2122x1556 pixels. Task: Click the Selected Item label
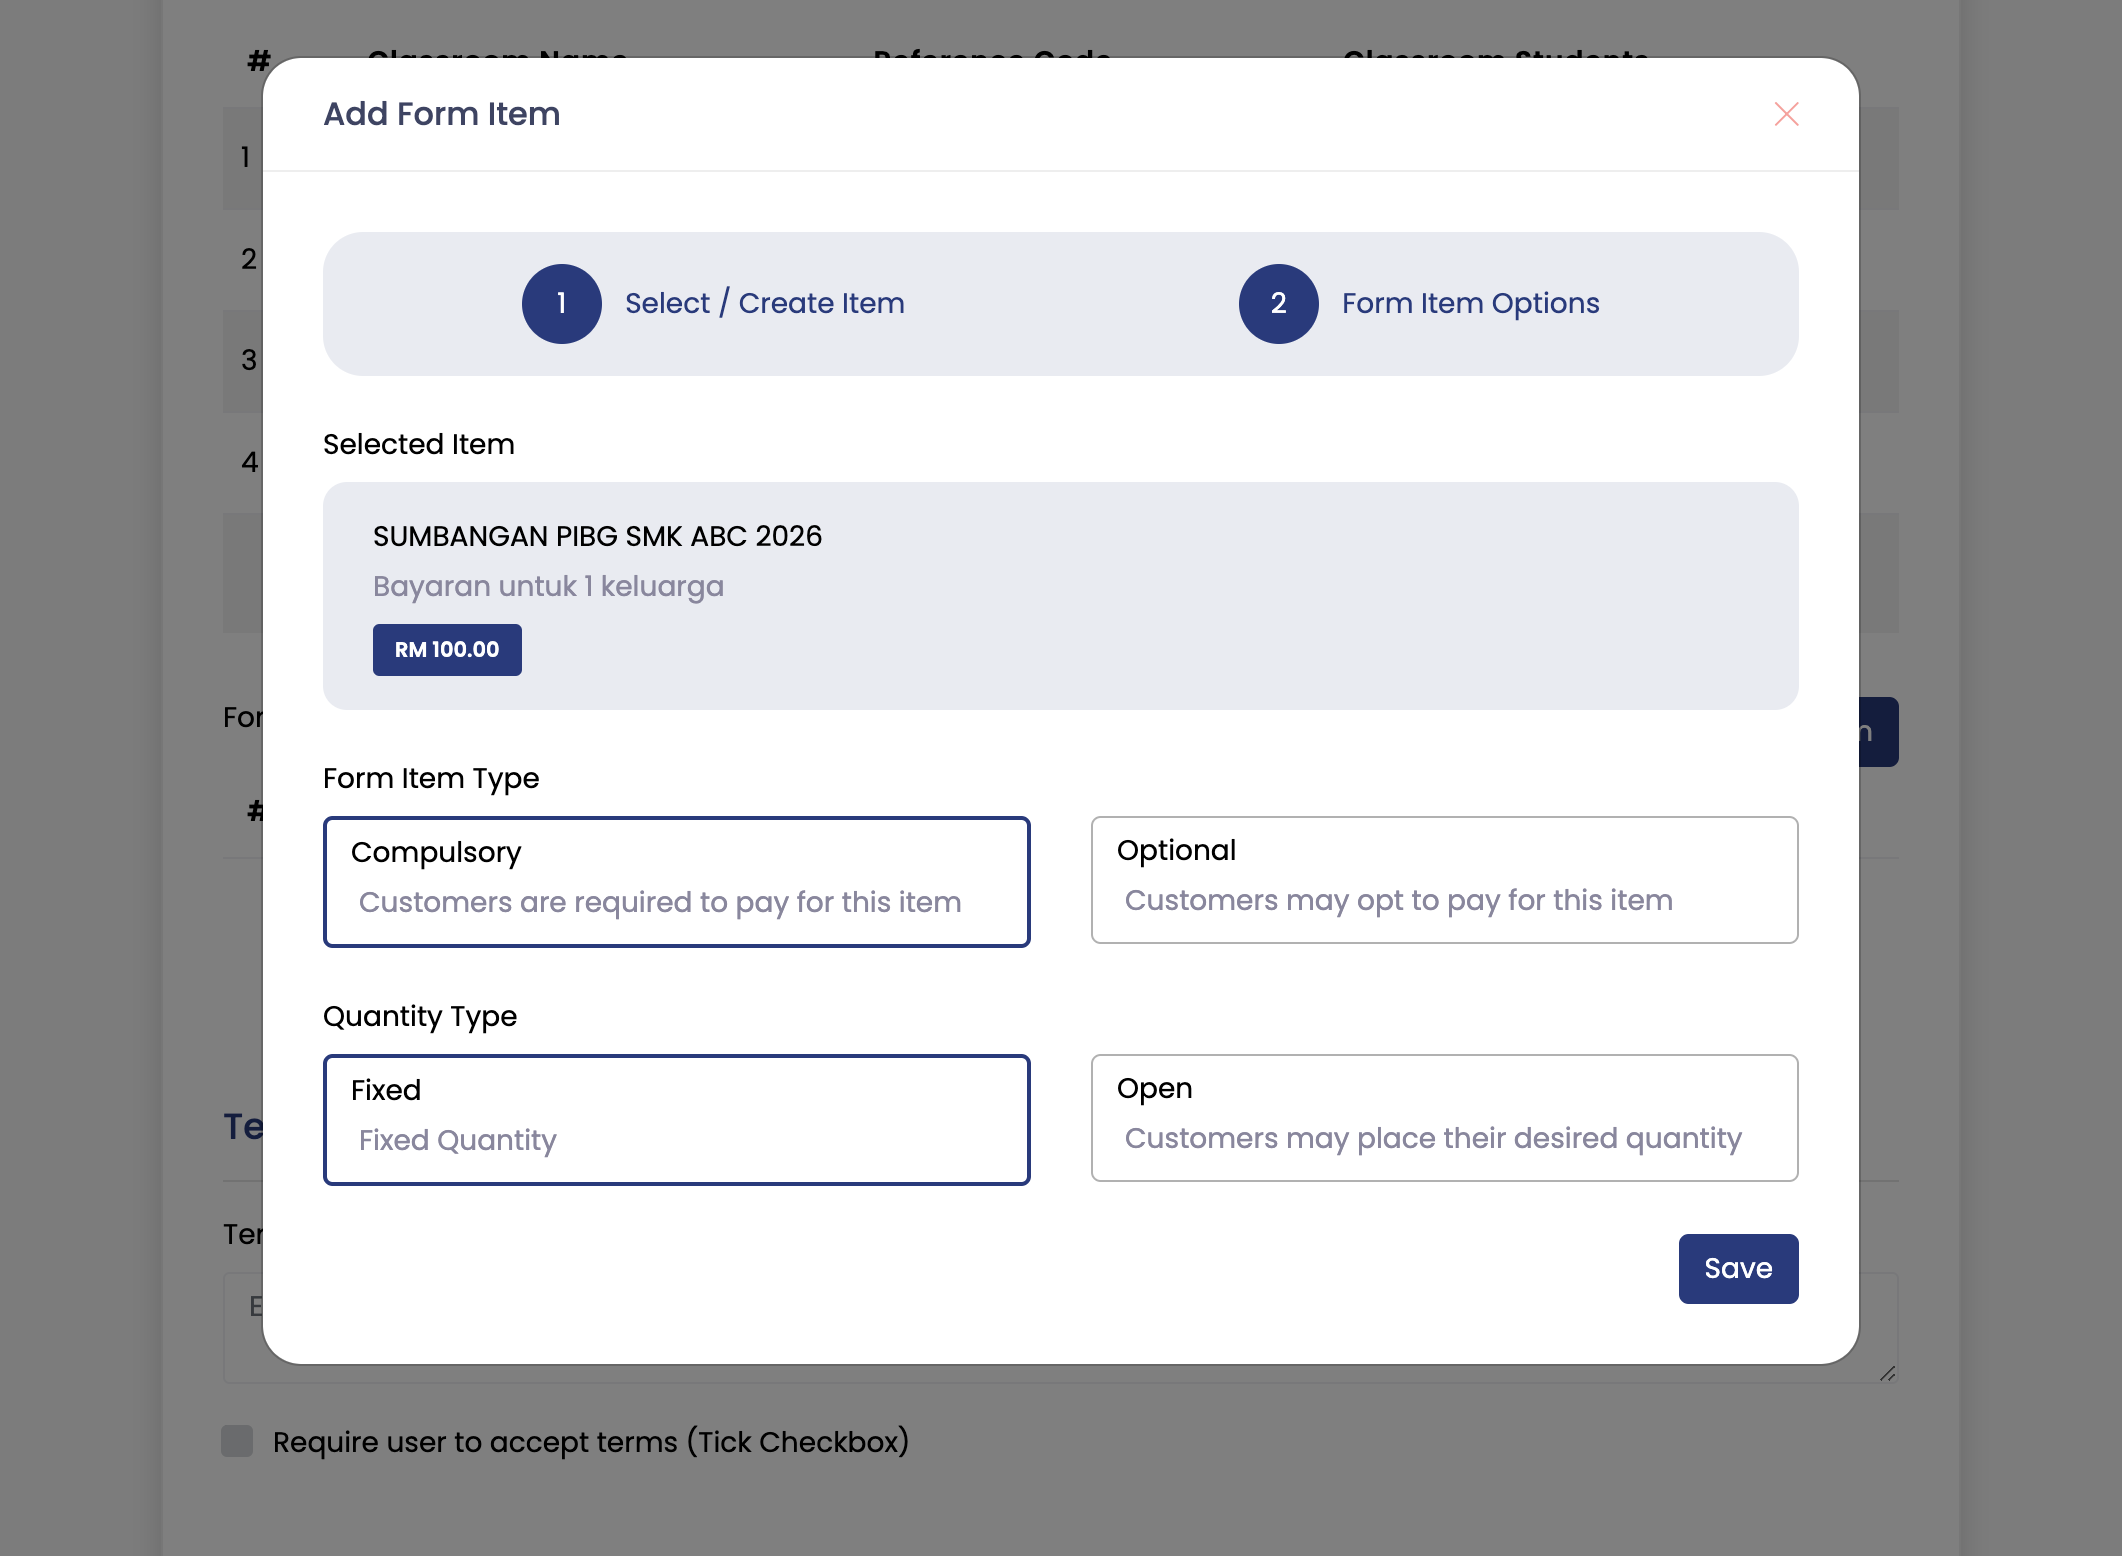pyautogui.click(x=419, y=444)
